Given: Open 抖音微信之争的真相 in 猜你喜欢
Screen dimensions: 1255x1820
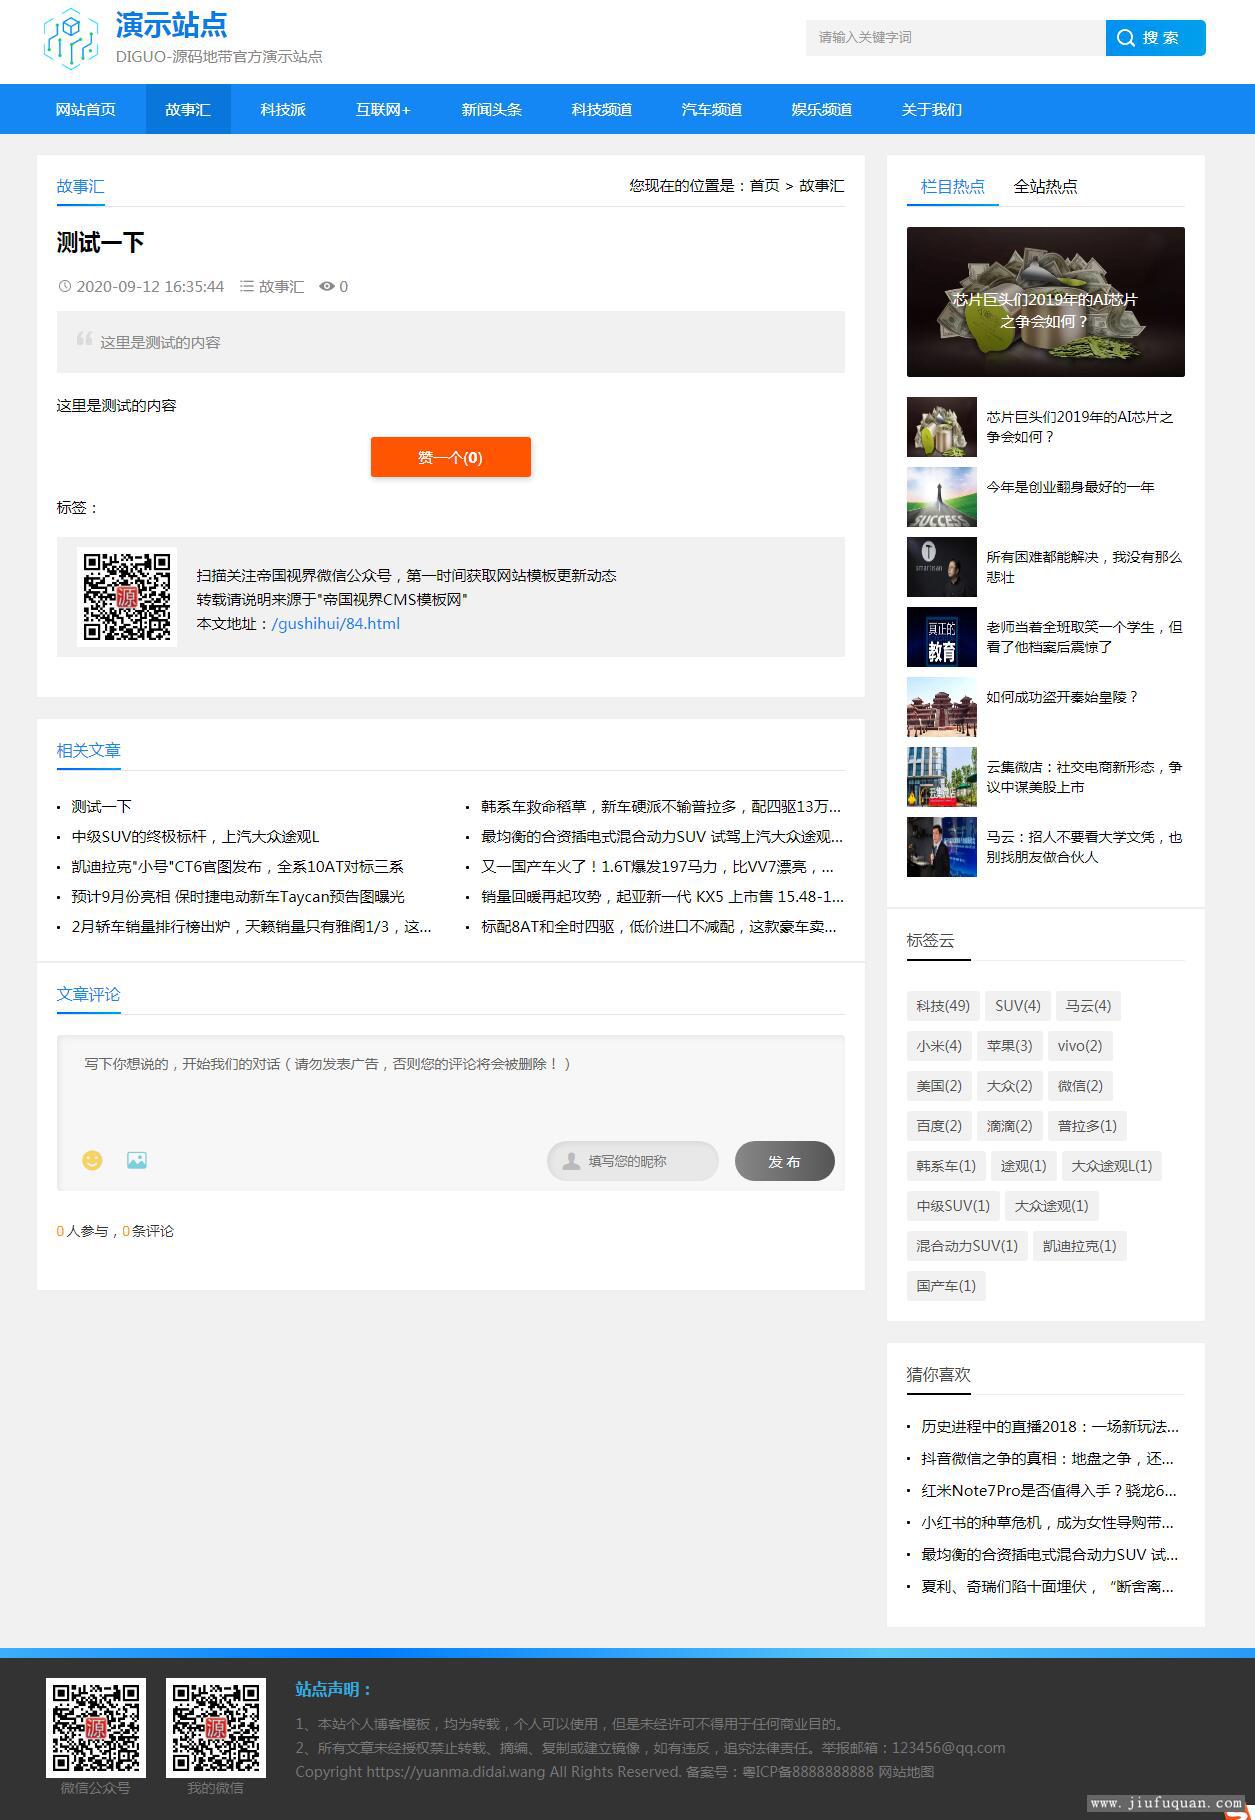Looking at the screenshot, I should [1048, 1458].
